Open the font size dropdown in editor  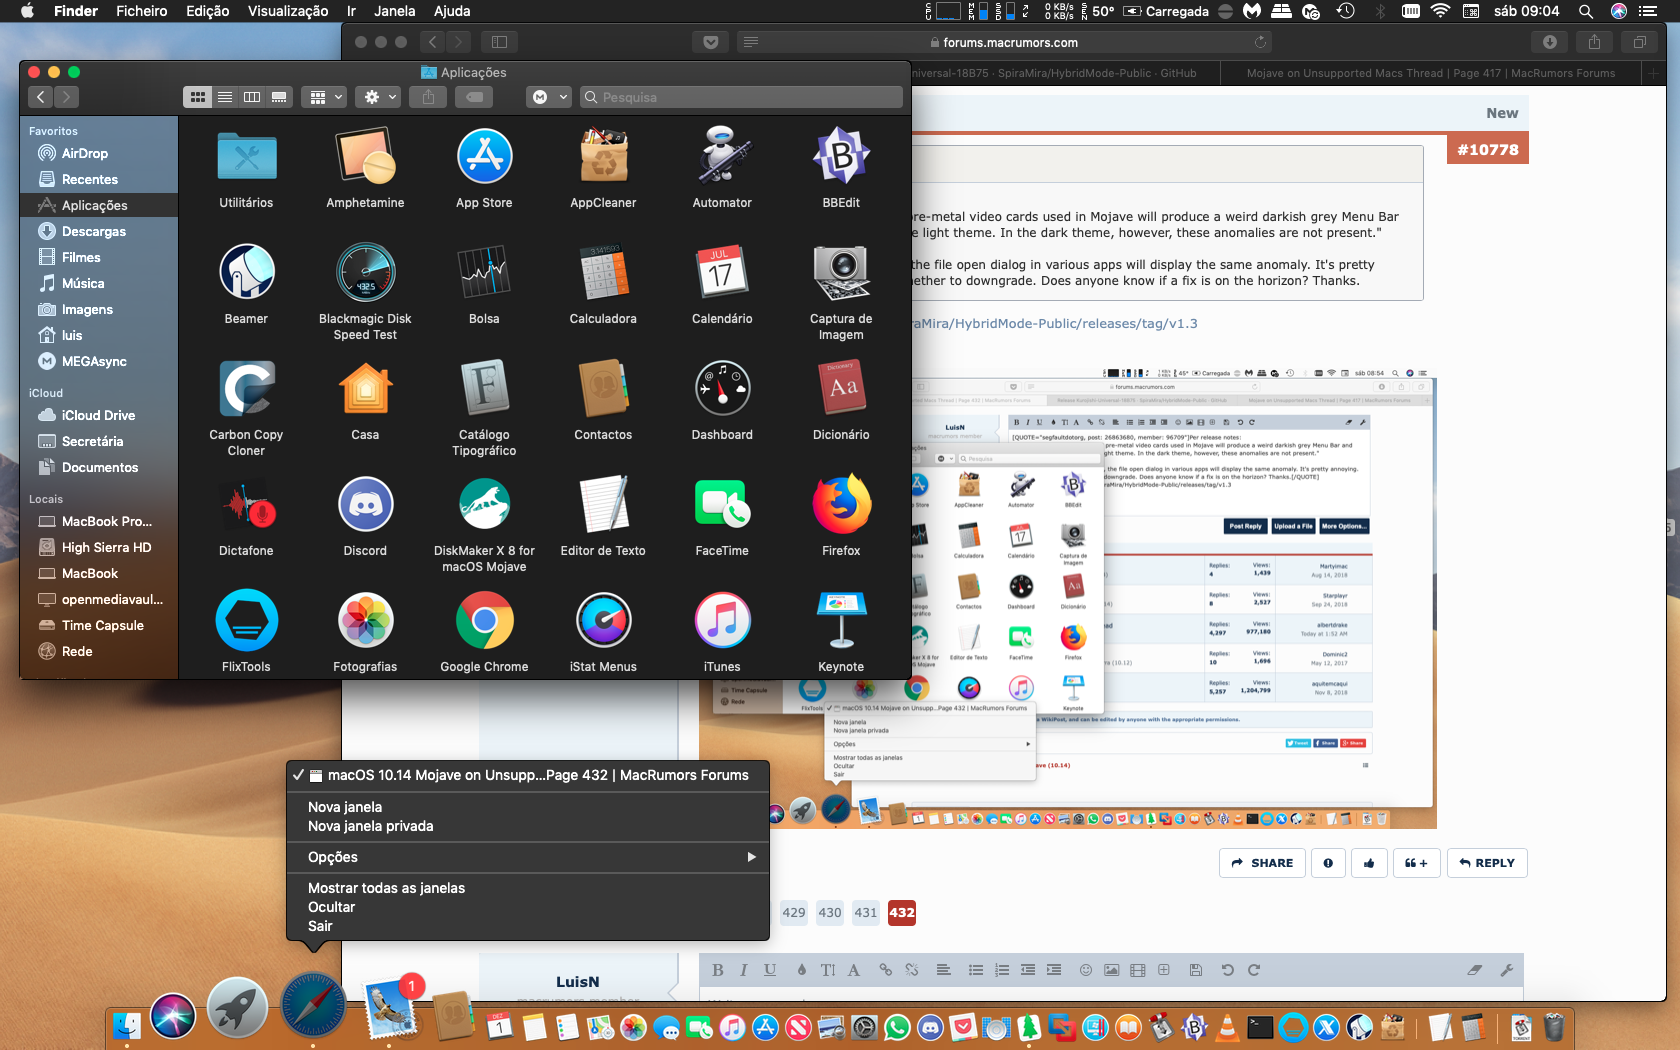click(x=828, y=970)
